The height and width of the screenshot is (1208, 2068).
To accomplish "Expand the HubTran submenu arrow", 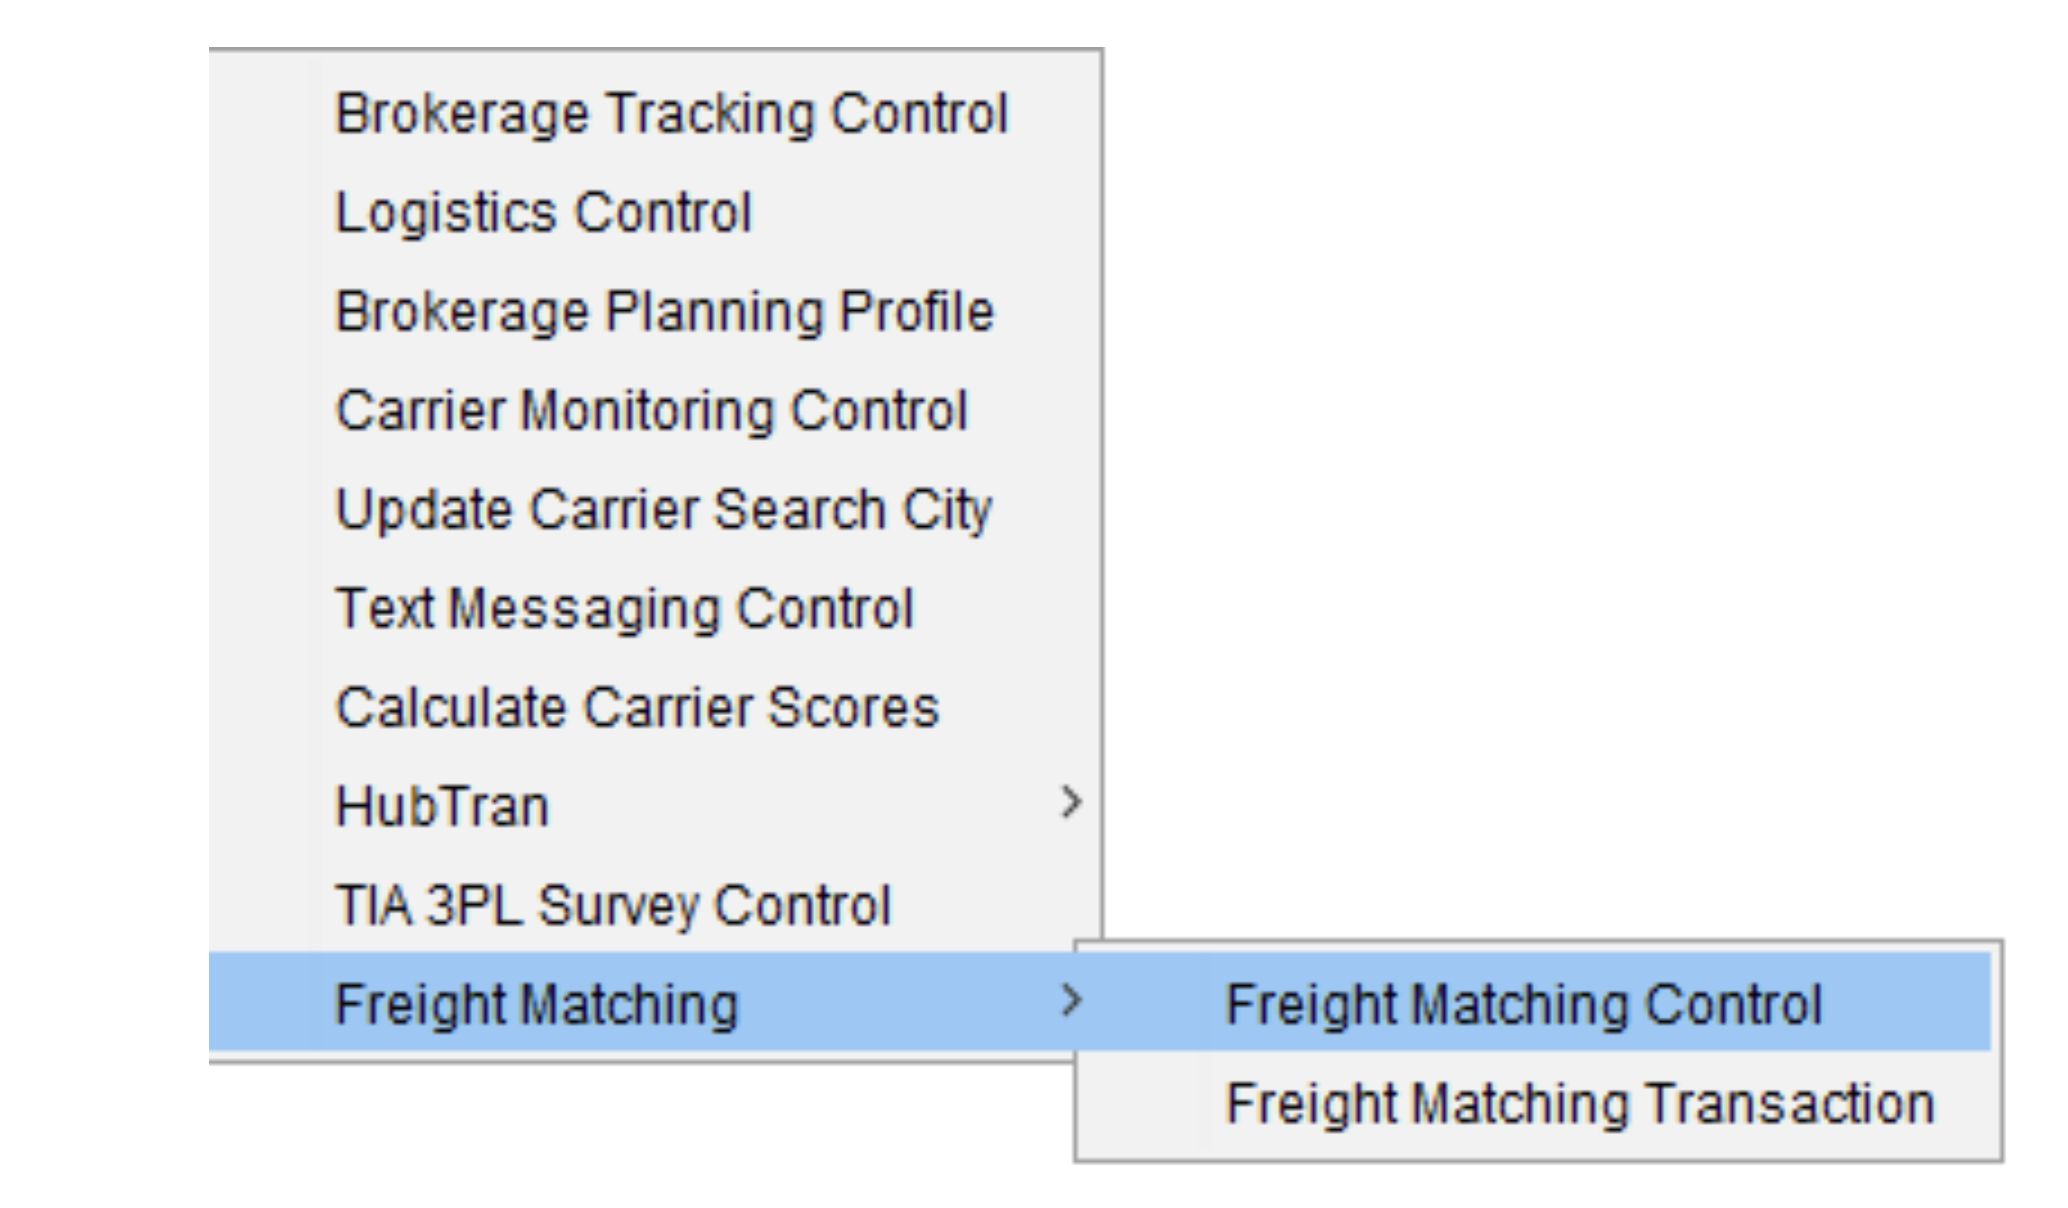I will (x=1071, y=802).
